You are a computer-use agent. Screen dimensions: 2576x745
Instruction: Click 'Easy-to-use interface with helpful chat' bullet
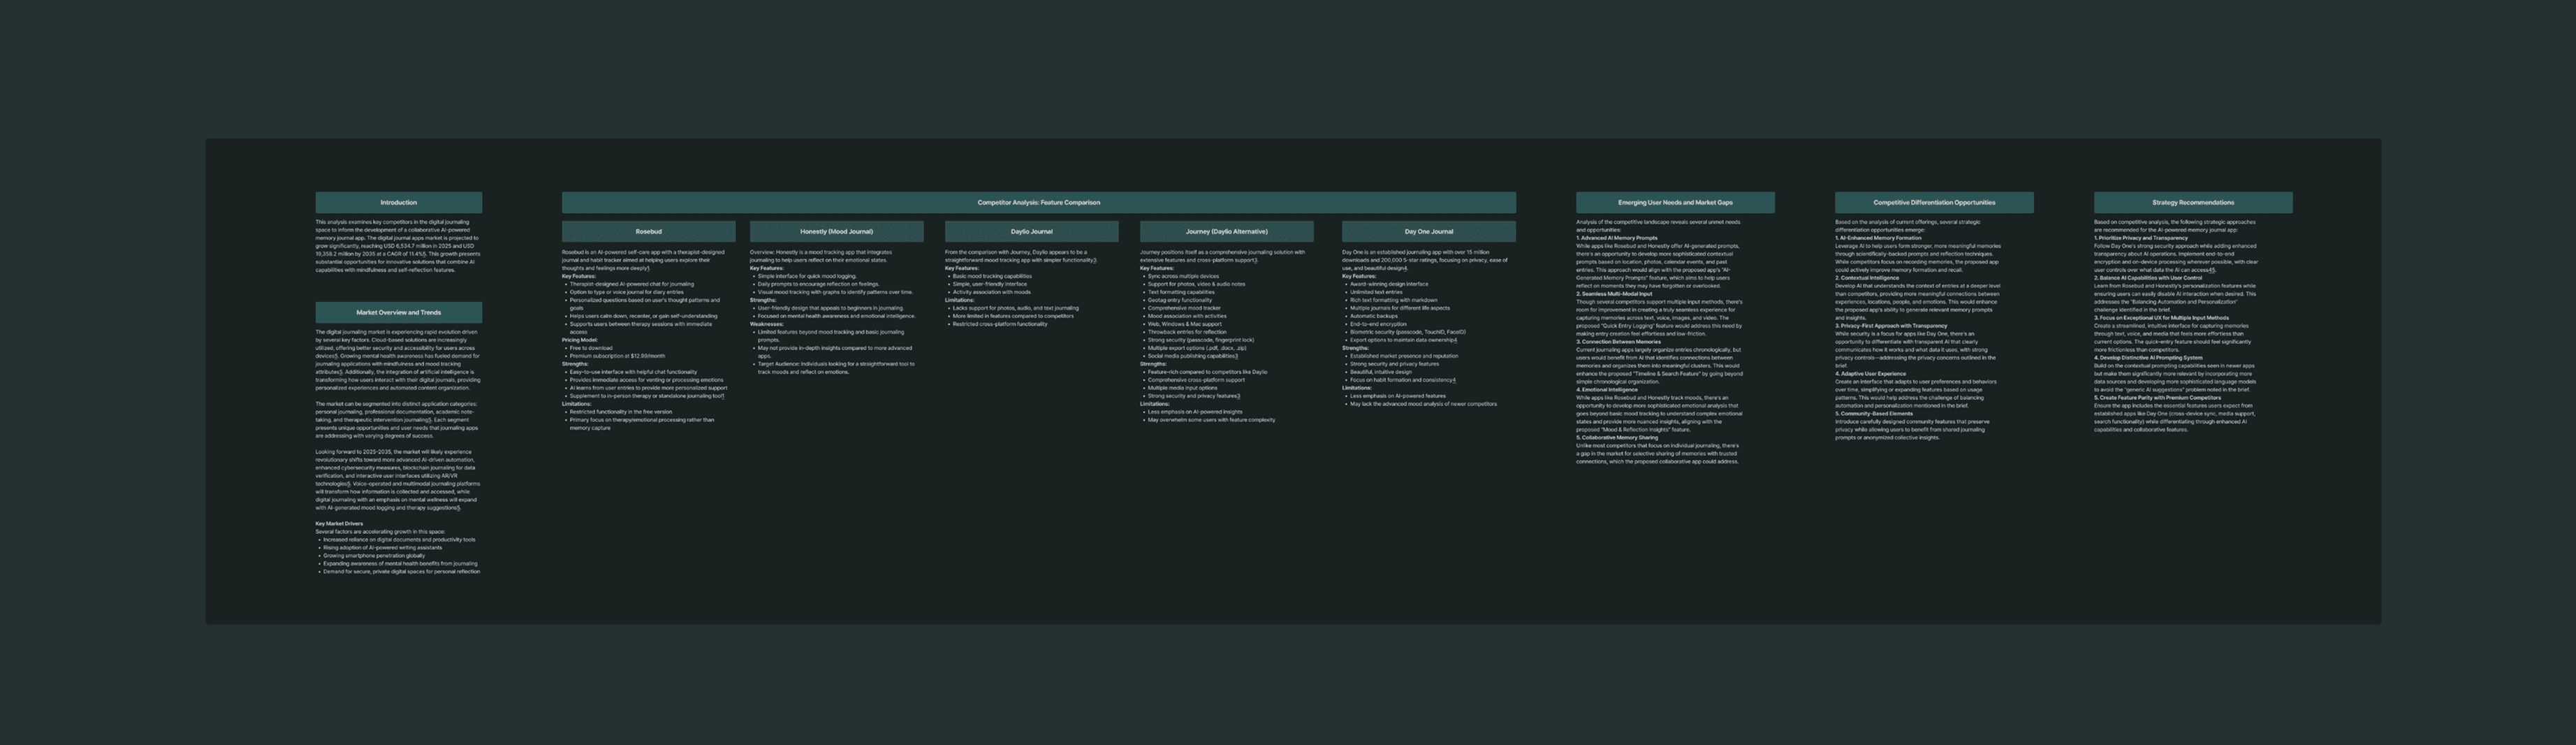pos(633,372)
